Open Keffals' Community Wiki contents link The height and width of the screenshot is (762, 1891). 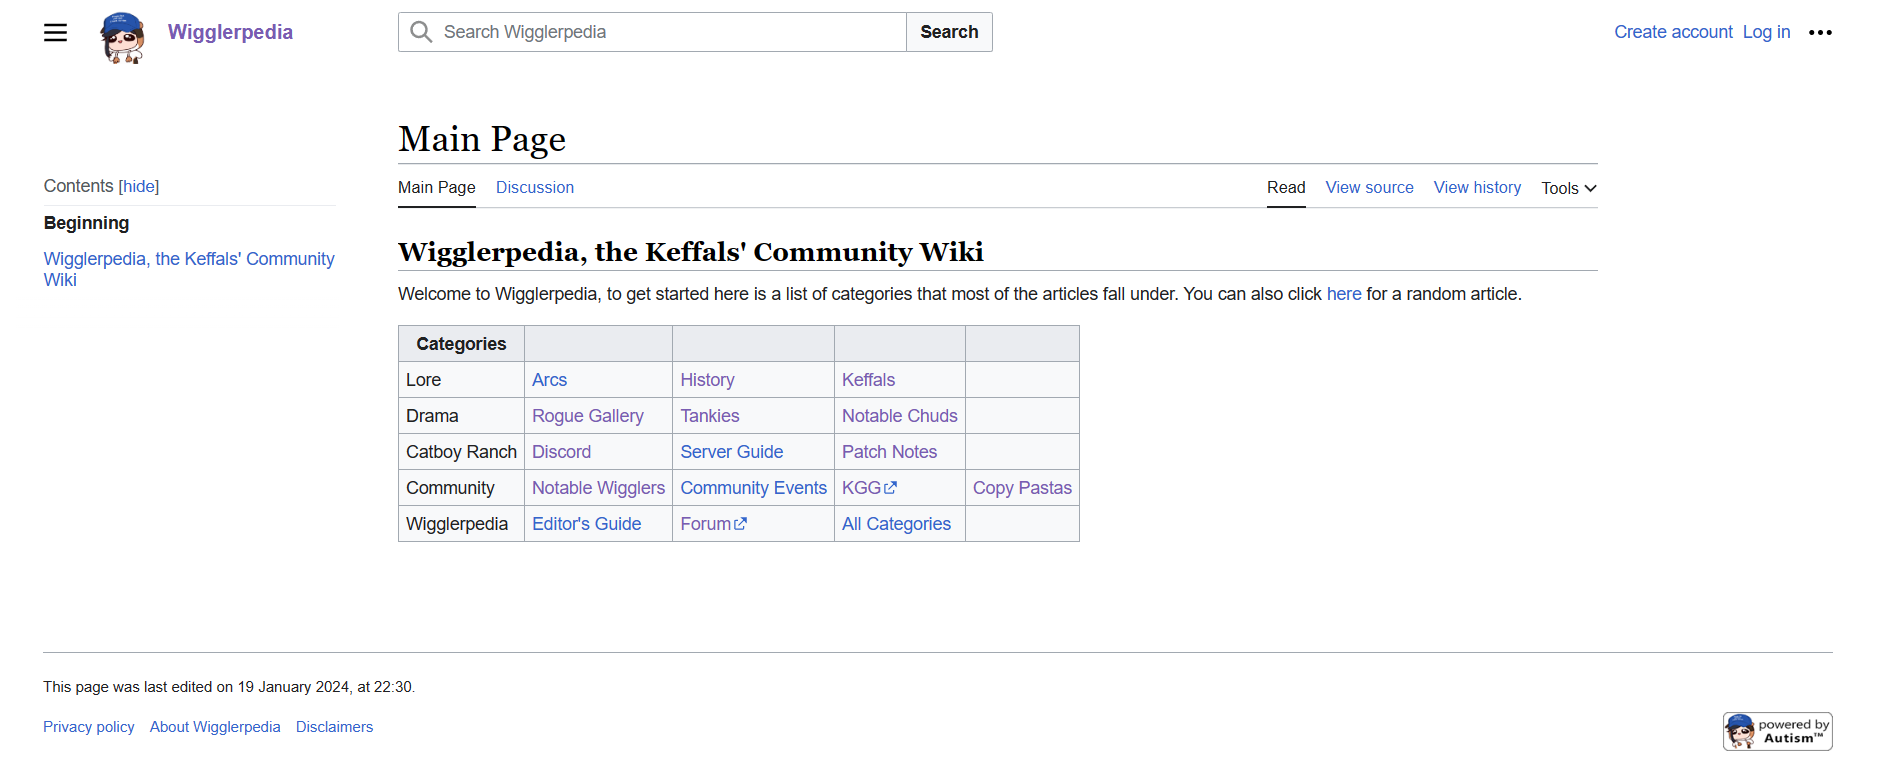(189, 269)
